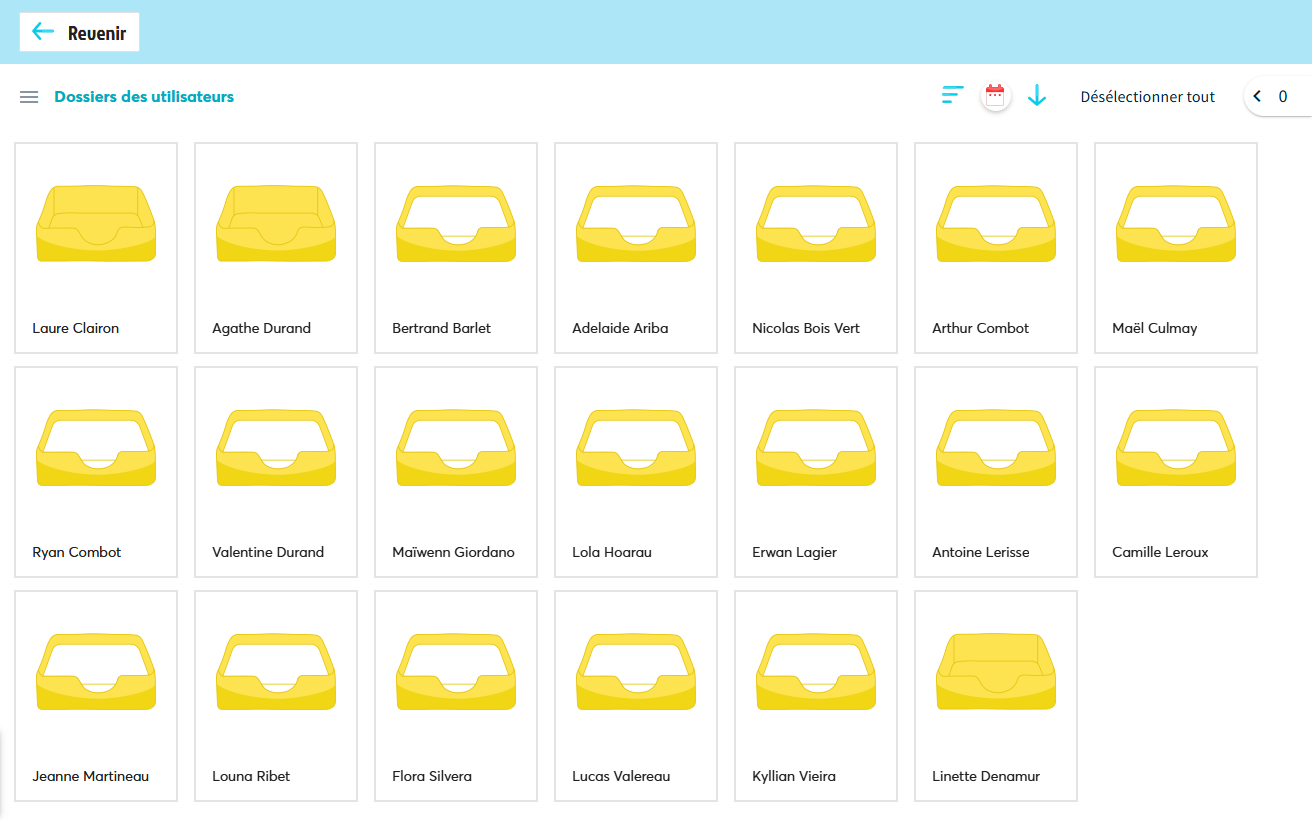Open Jeanne Martineau's tray icon
Screen dimensions: 1312x820
(96, 672)
